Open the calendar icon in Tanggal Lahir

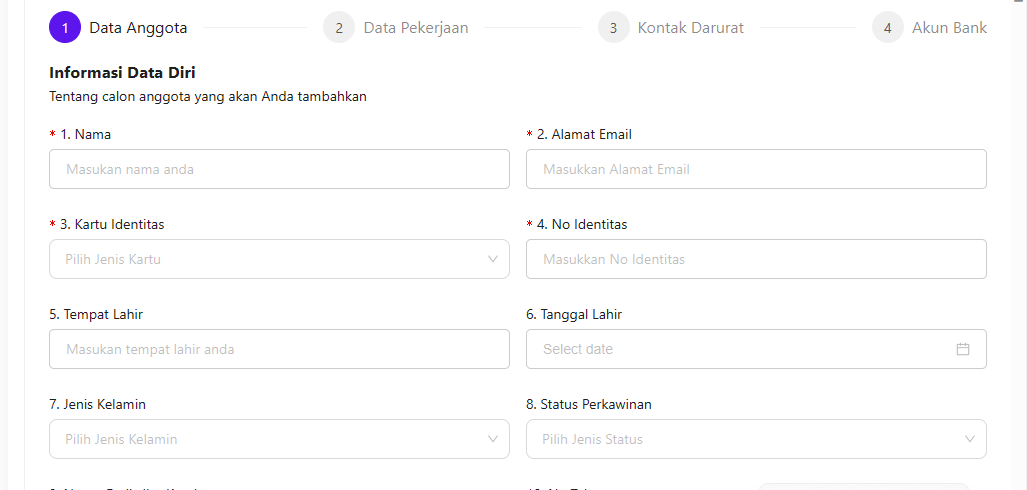tap(963, 349)
